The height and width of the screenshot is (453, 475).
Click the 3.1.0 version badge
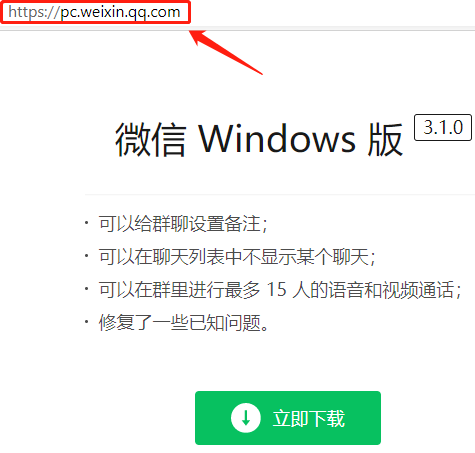coord(443,127)
